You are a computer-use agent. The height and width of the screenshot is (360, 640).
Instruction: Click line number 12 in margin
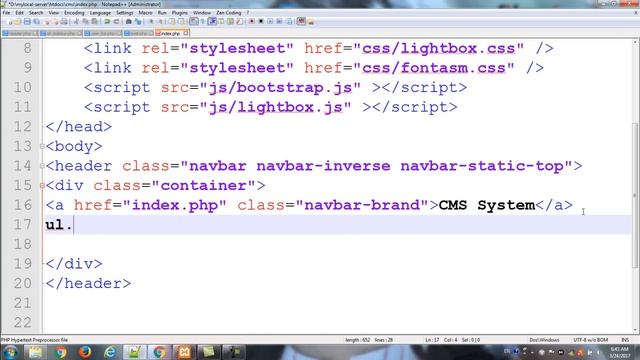point(22,127)
